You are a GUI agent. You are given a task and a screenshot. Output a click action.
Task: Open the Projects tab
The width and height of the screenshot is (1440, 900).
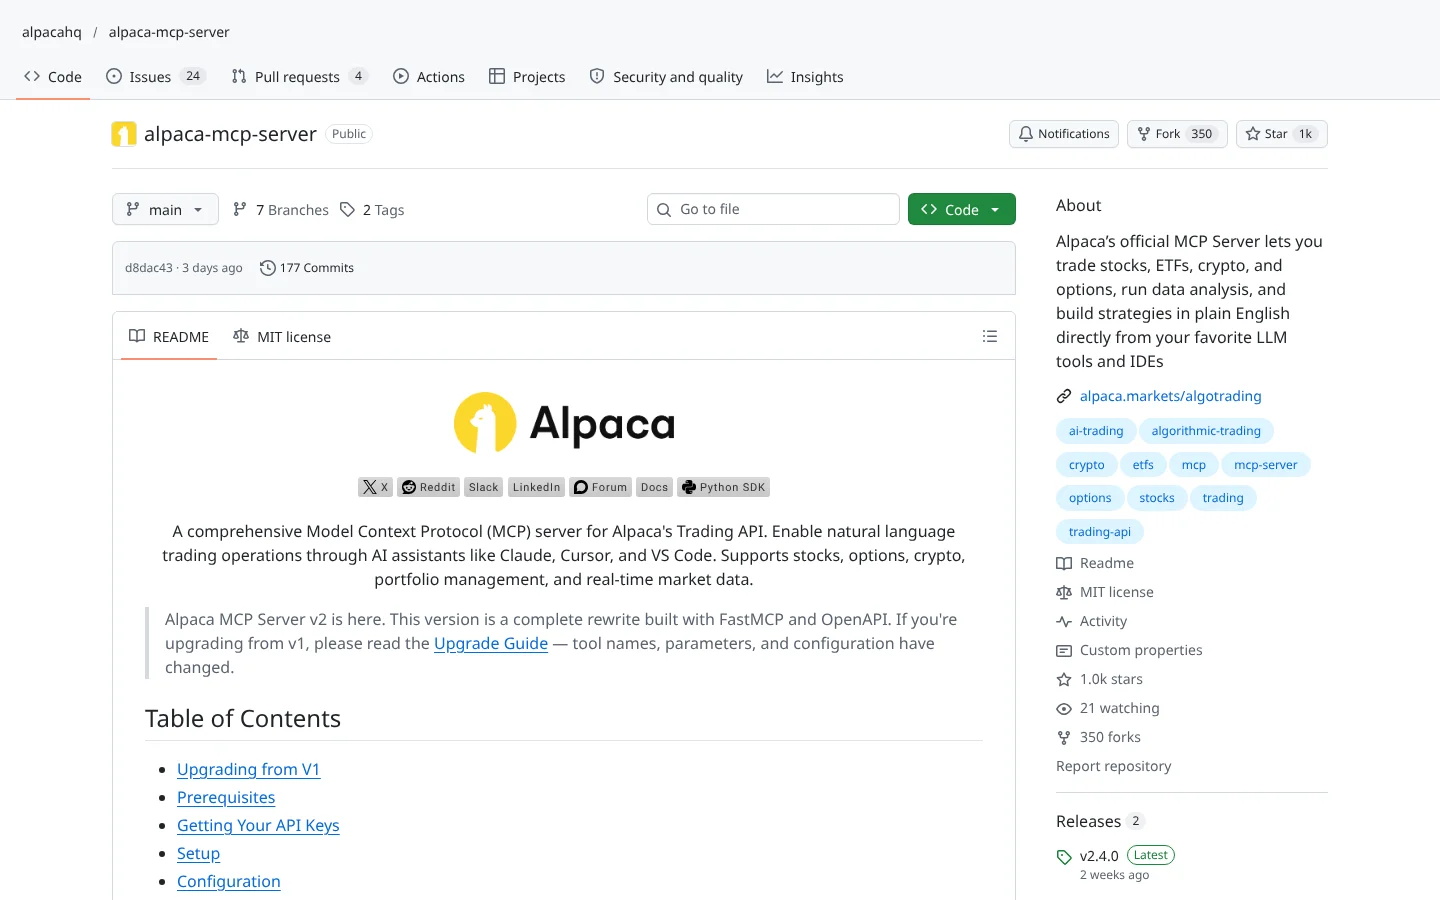point(527,77)
